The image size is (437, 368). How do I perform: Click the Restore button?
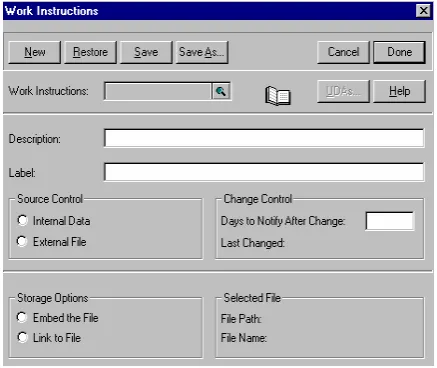pyautogui.click(x=90, y=52)
